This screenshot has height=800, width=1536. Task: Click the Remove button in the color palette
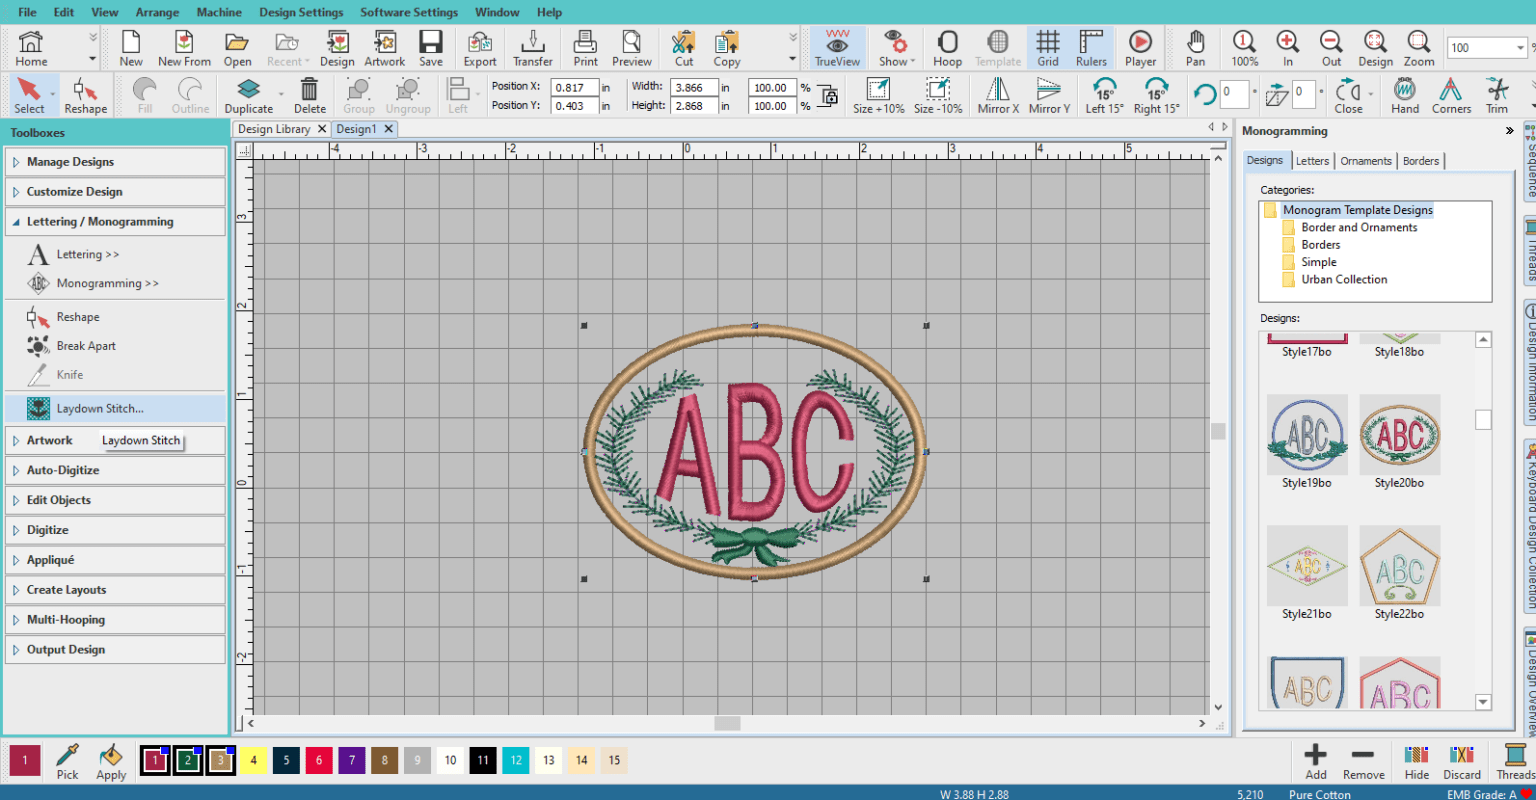pos(1363,762)
